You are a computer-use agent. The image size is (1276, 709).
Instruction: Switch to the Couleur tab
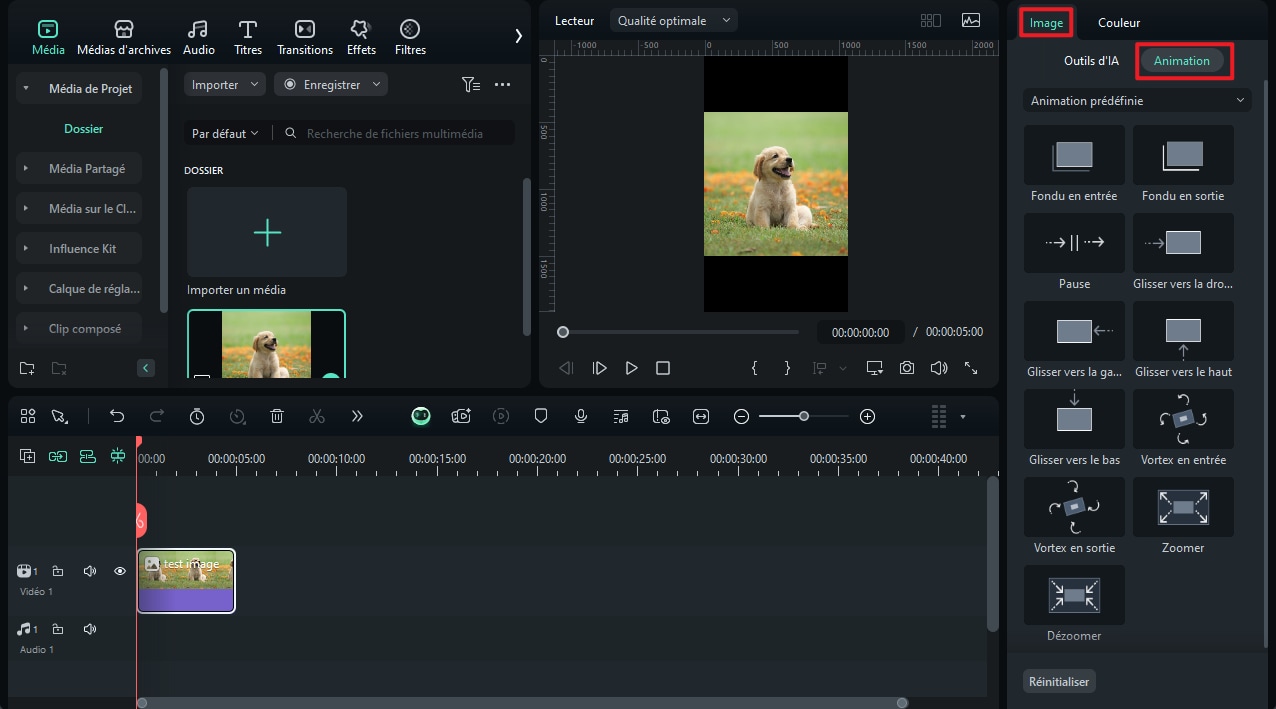[1118, 22]
